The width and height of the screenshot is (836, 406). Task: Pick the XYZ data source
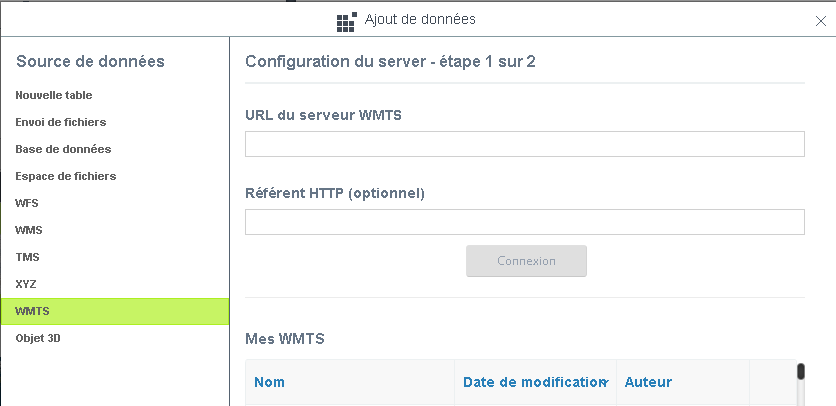[26, 284]
